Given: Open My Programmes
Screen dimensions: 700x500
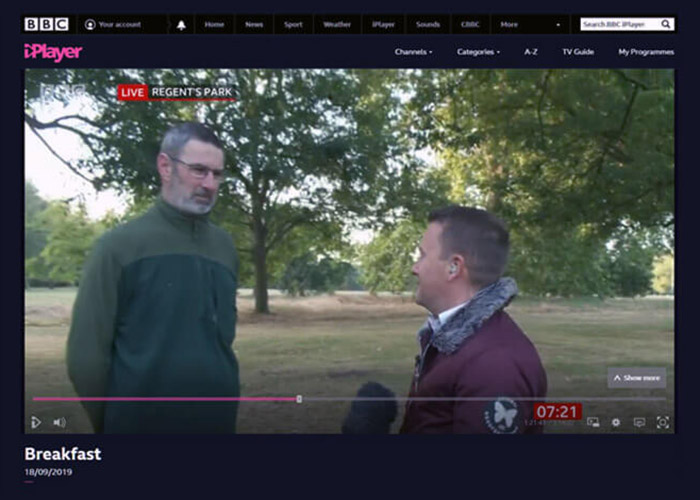Looking at the screenshot, I should coord(646,52).
